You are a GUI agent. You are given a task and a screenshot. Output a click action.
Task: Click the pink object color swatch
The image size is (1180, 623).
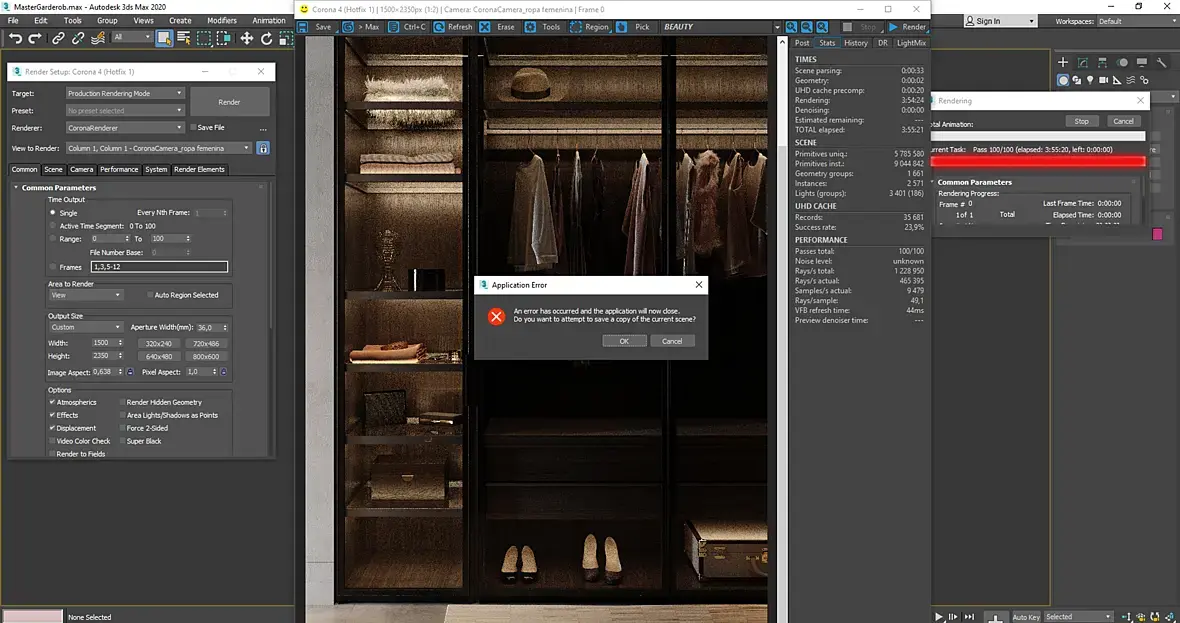1157,234
